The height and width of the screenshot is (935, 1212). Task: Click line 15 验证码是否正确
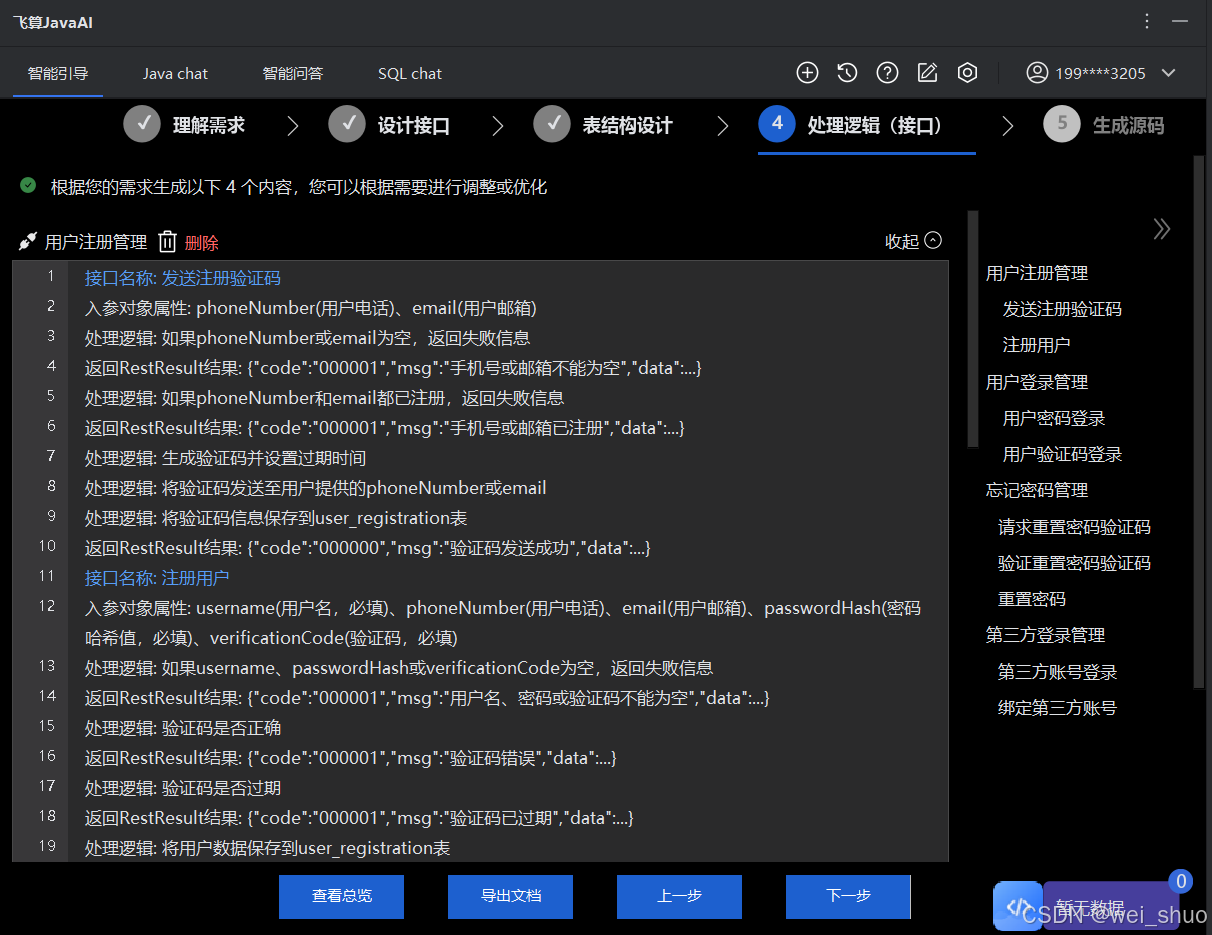183,728
